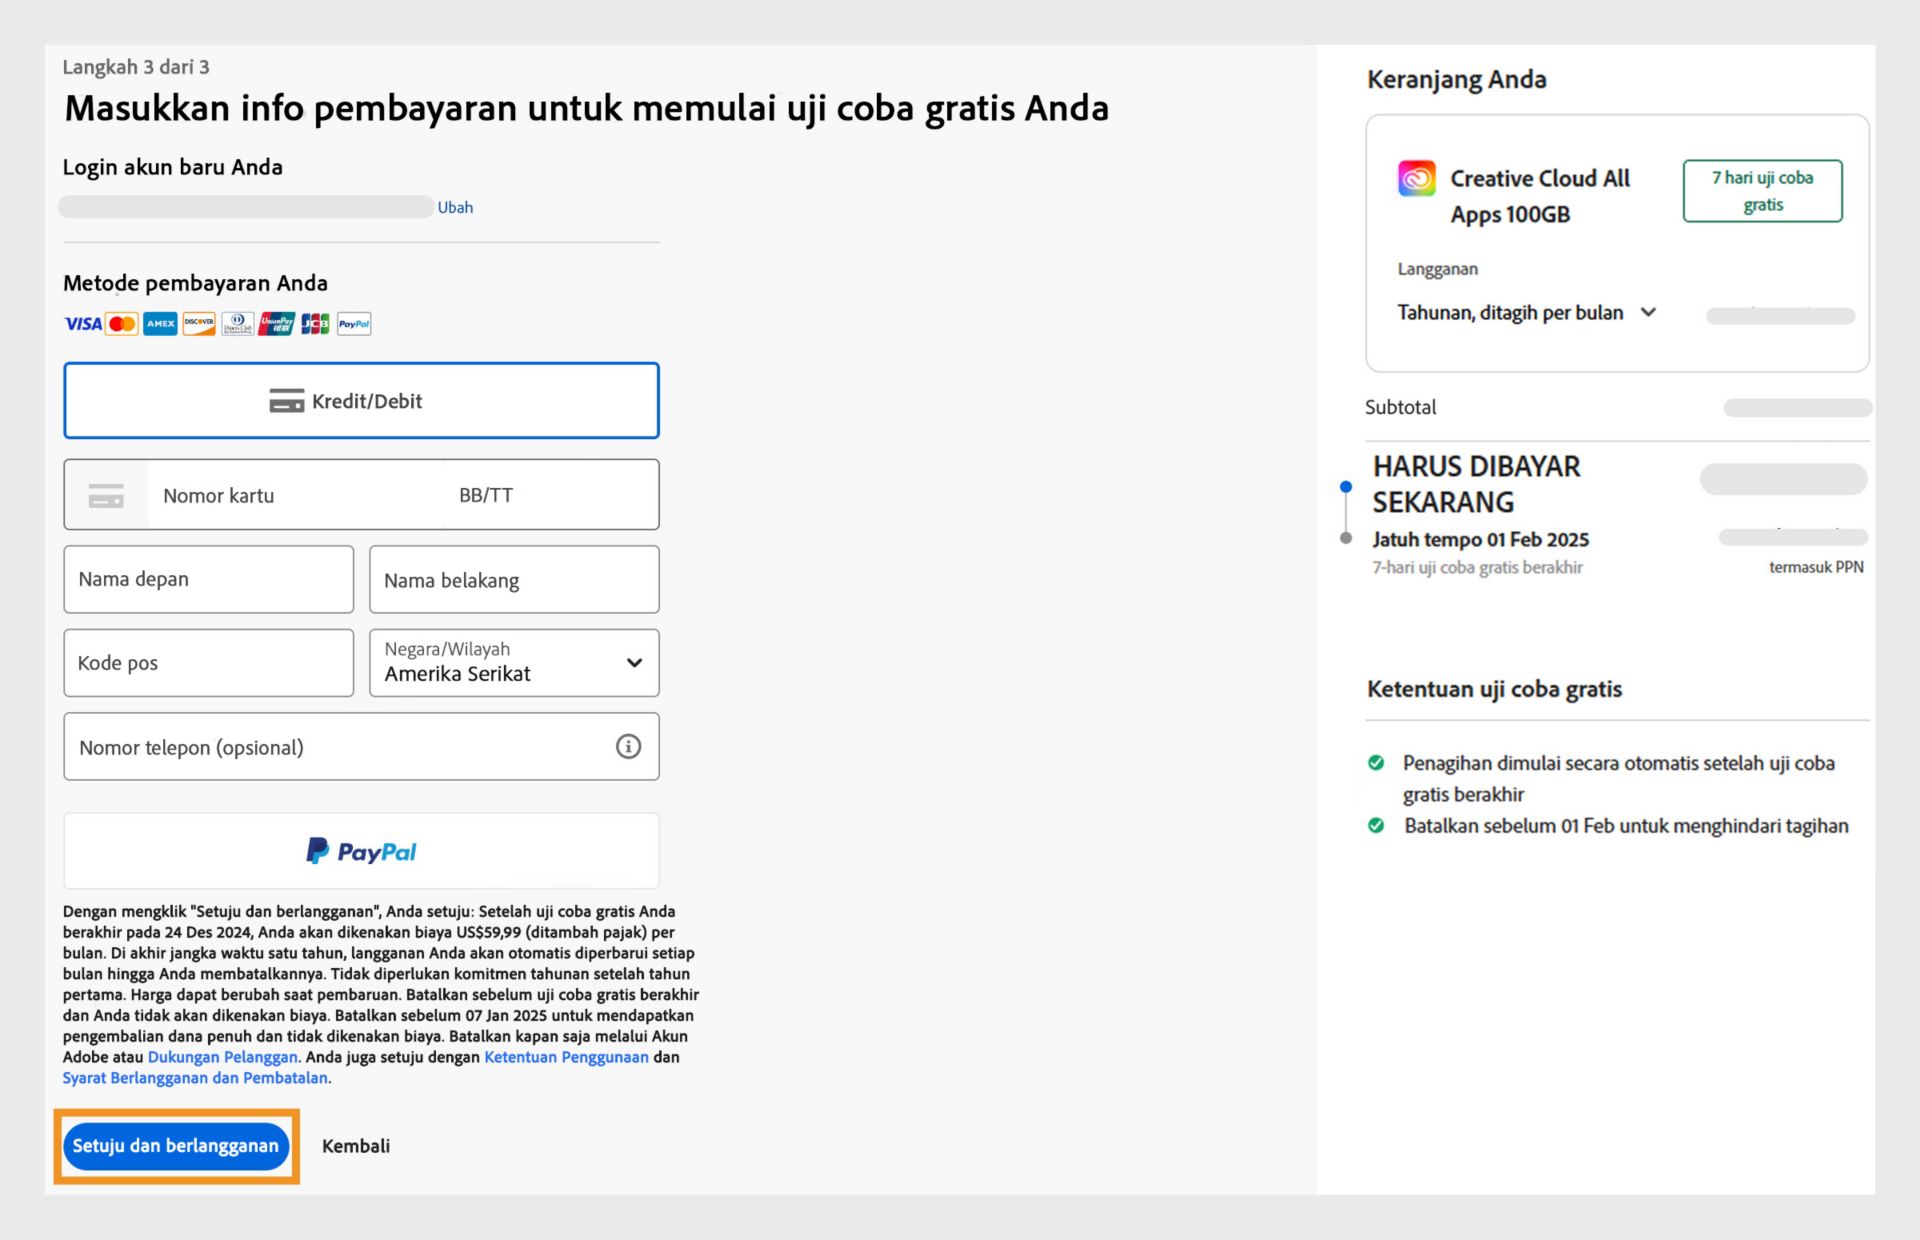Click the 7-hari uji coba gratis berakhir text
The image size is (1920, 1240).
(1477, 568)
